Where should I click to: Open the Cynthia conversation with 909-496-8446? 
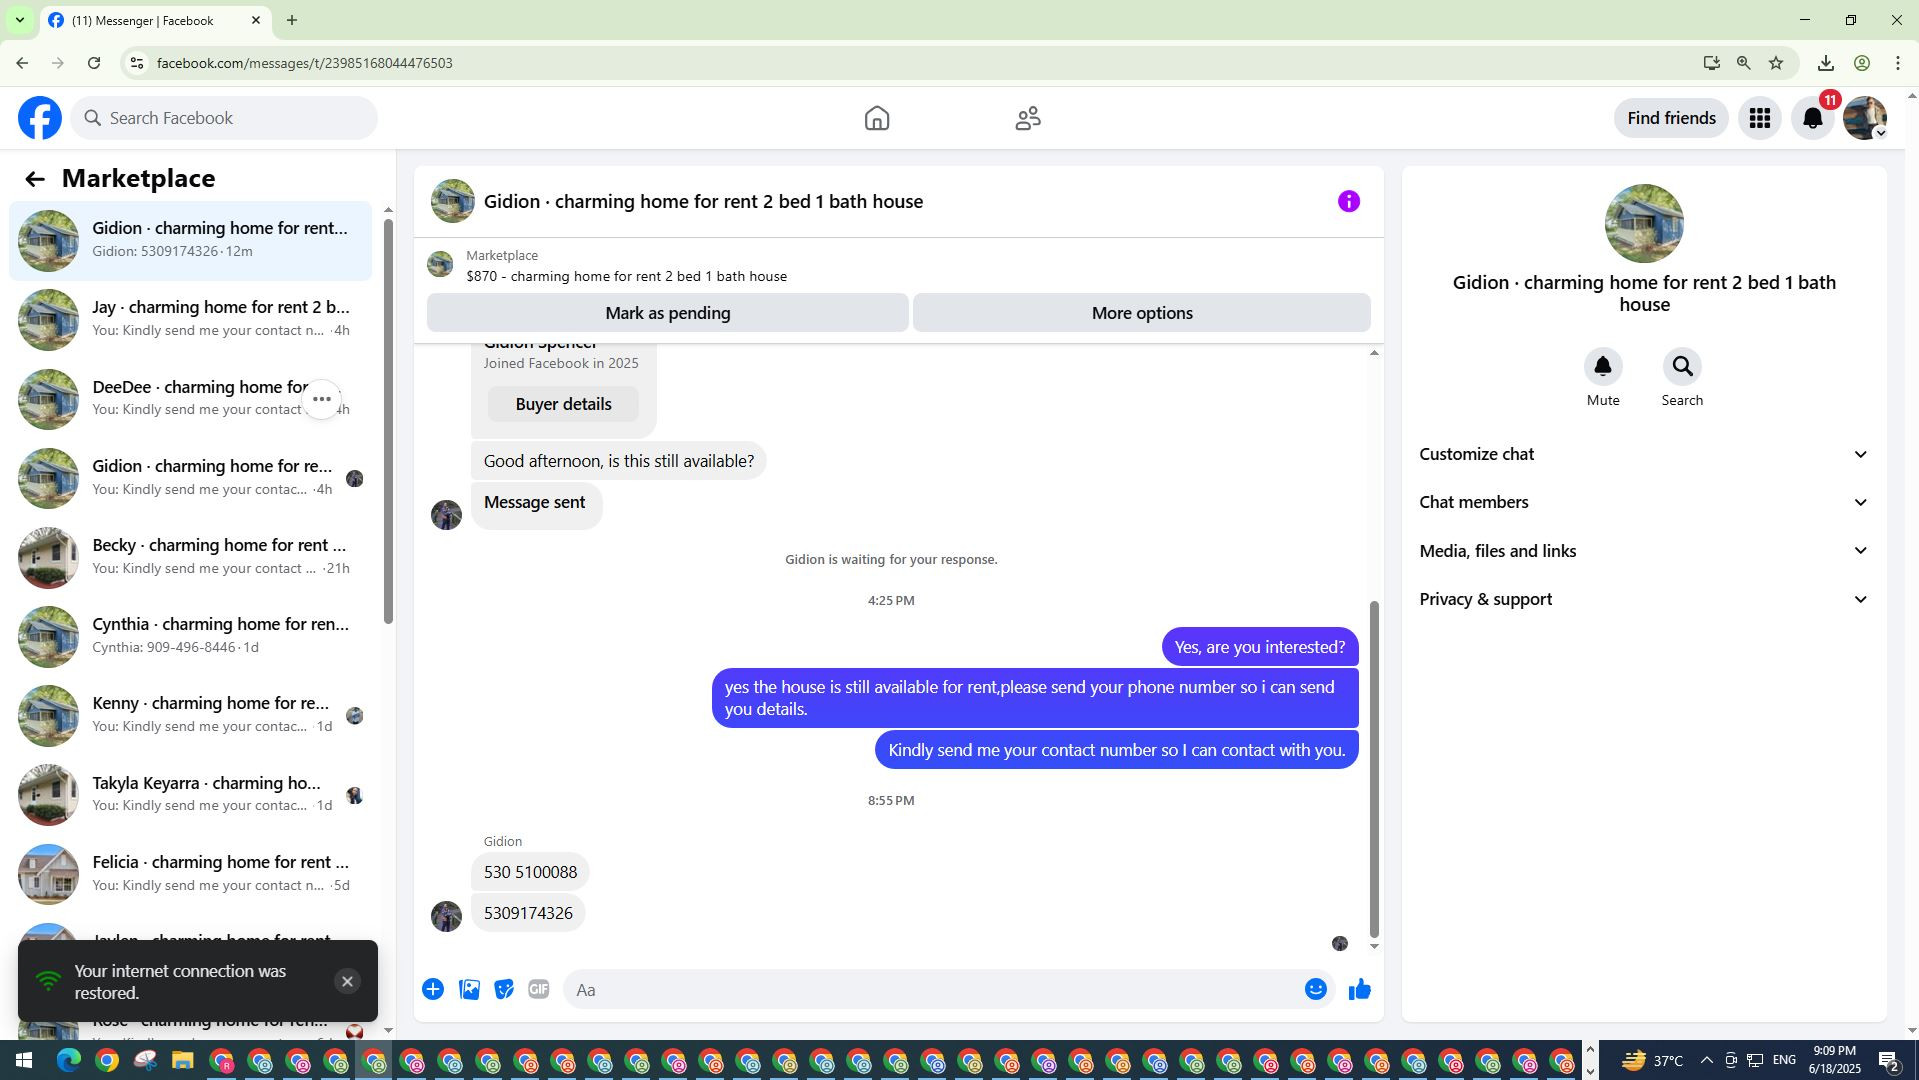[190, 637]
